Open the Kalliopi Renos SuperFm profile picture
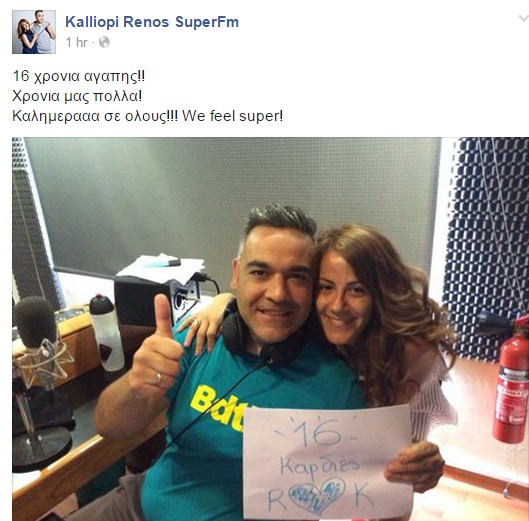The image size is (529, 521). pos(34,32)
